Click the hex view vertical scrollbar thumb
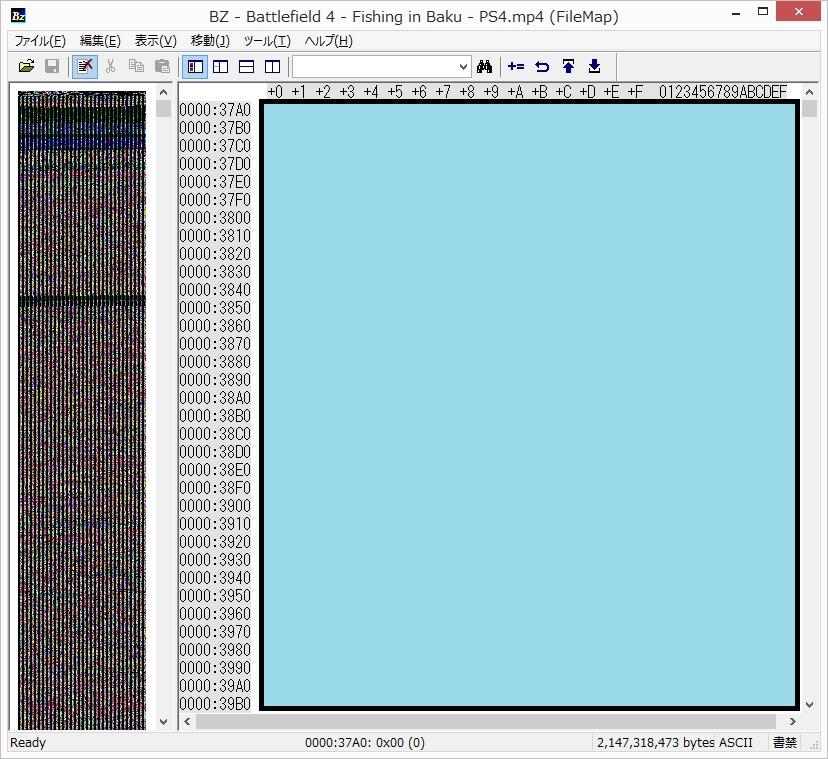 [810, 108]
